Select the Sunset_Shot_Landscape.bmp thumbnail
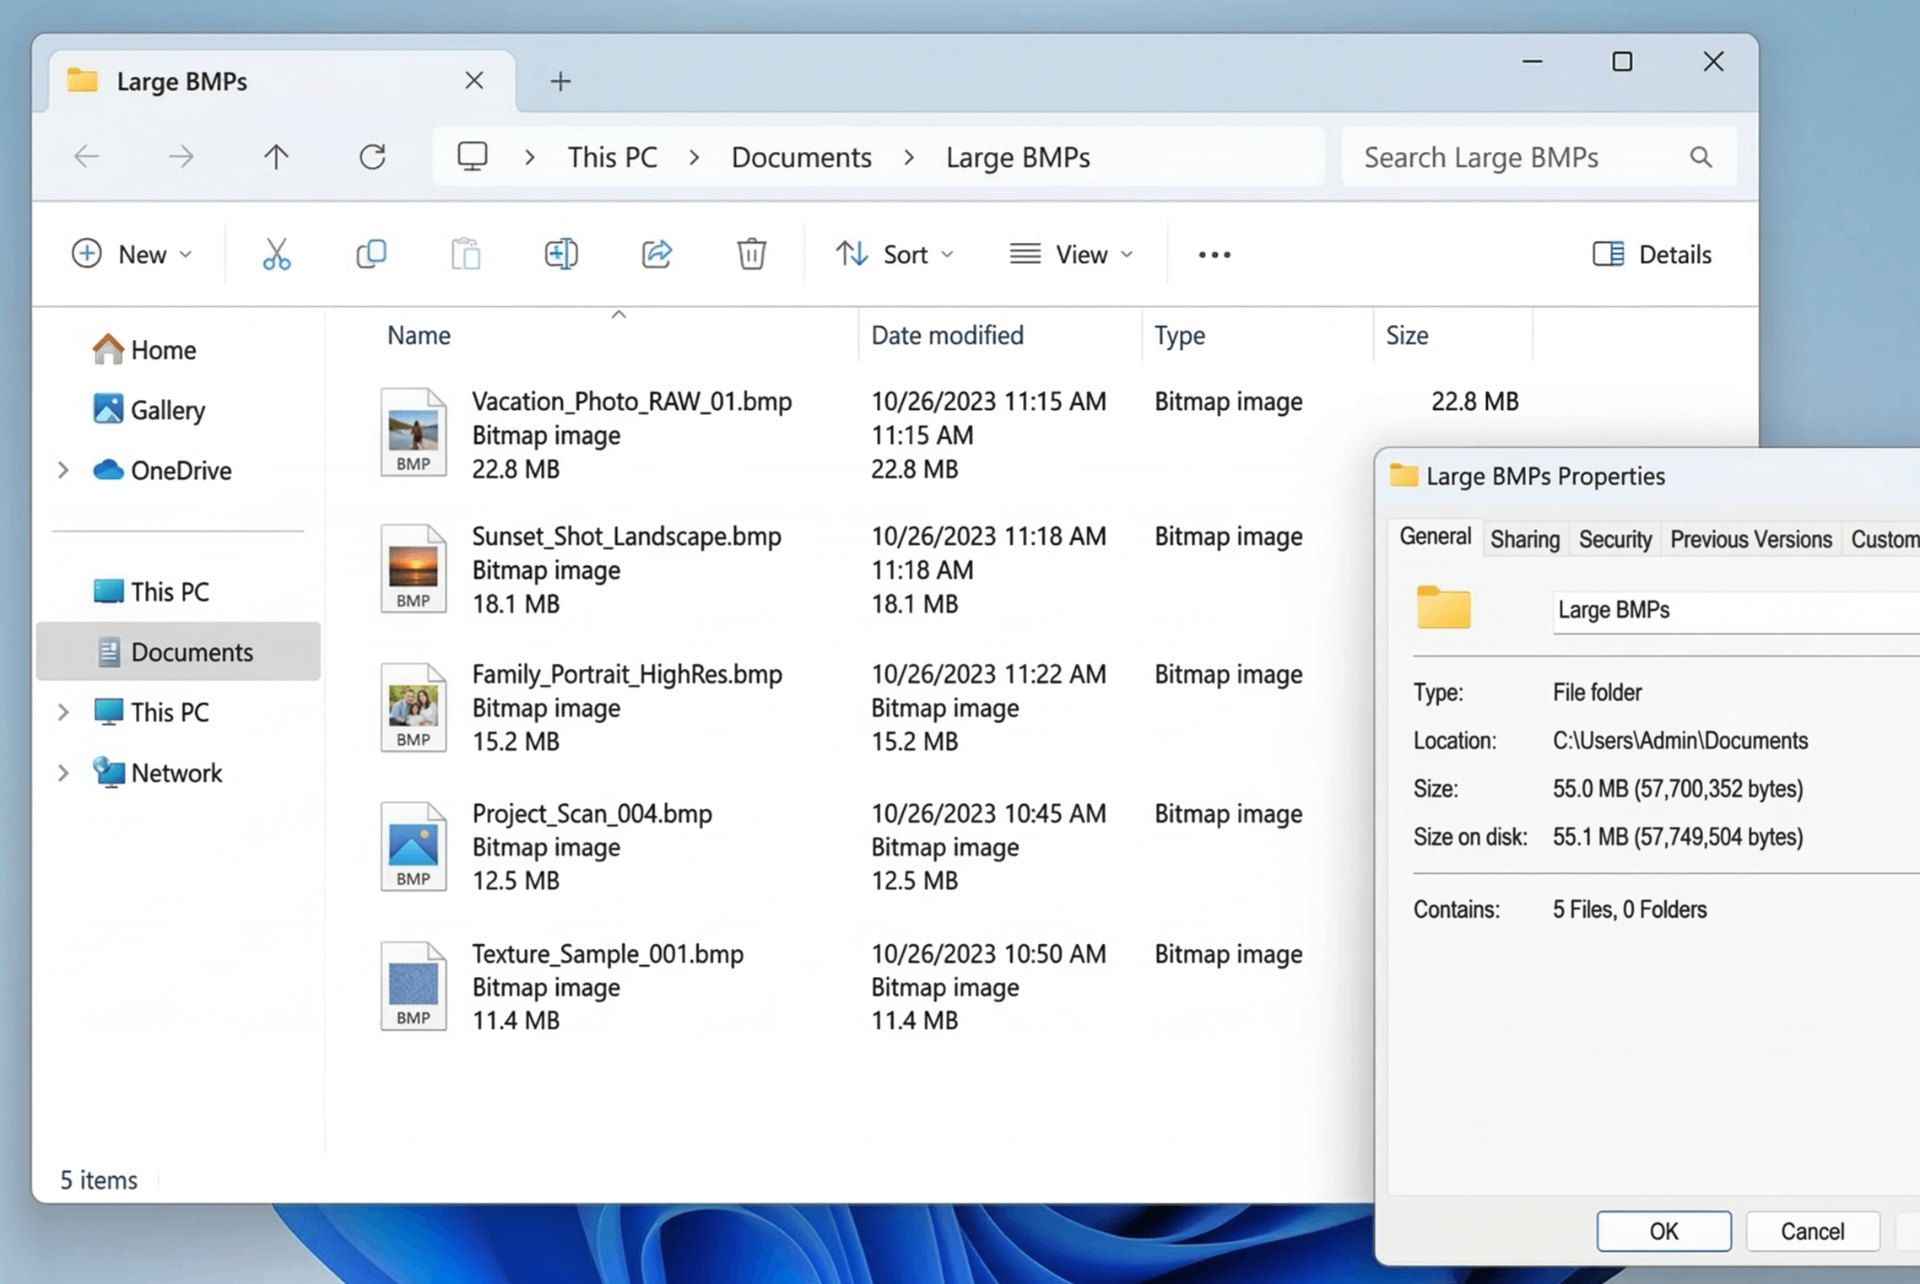1920x1284 pixels. 413,567
